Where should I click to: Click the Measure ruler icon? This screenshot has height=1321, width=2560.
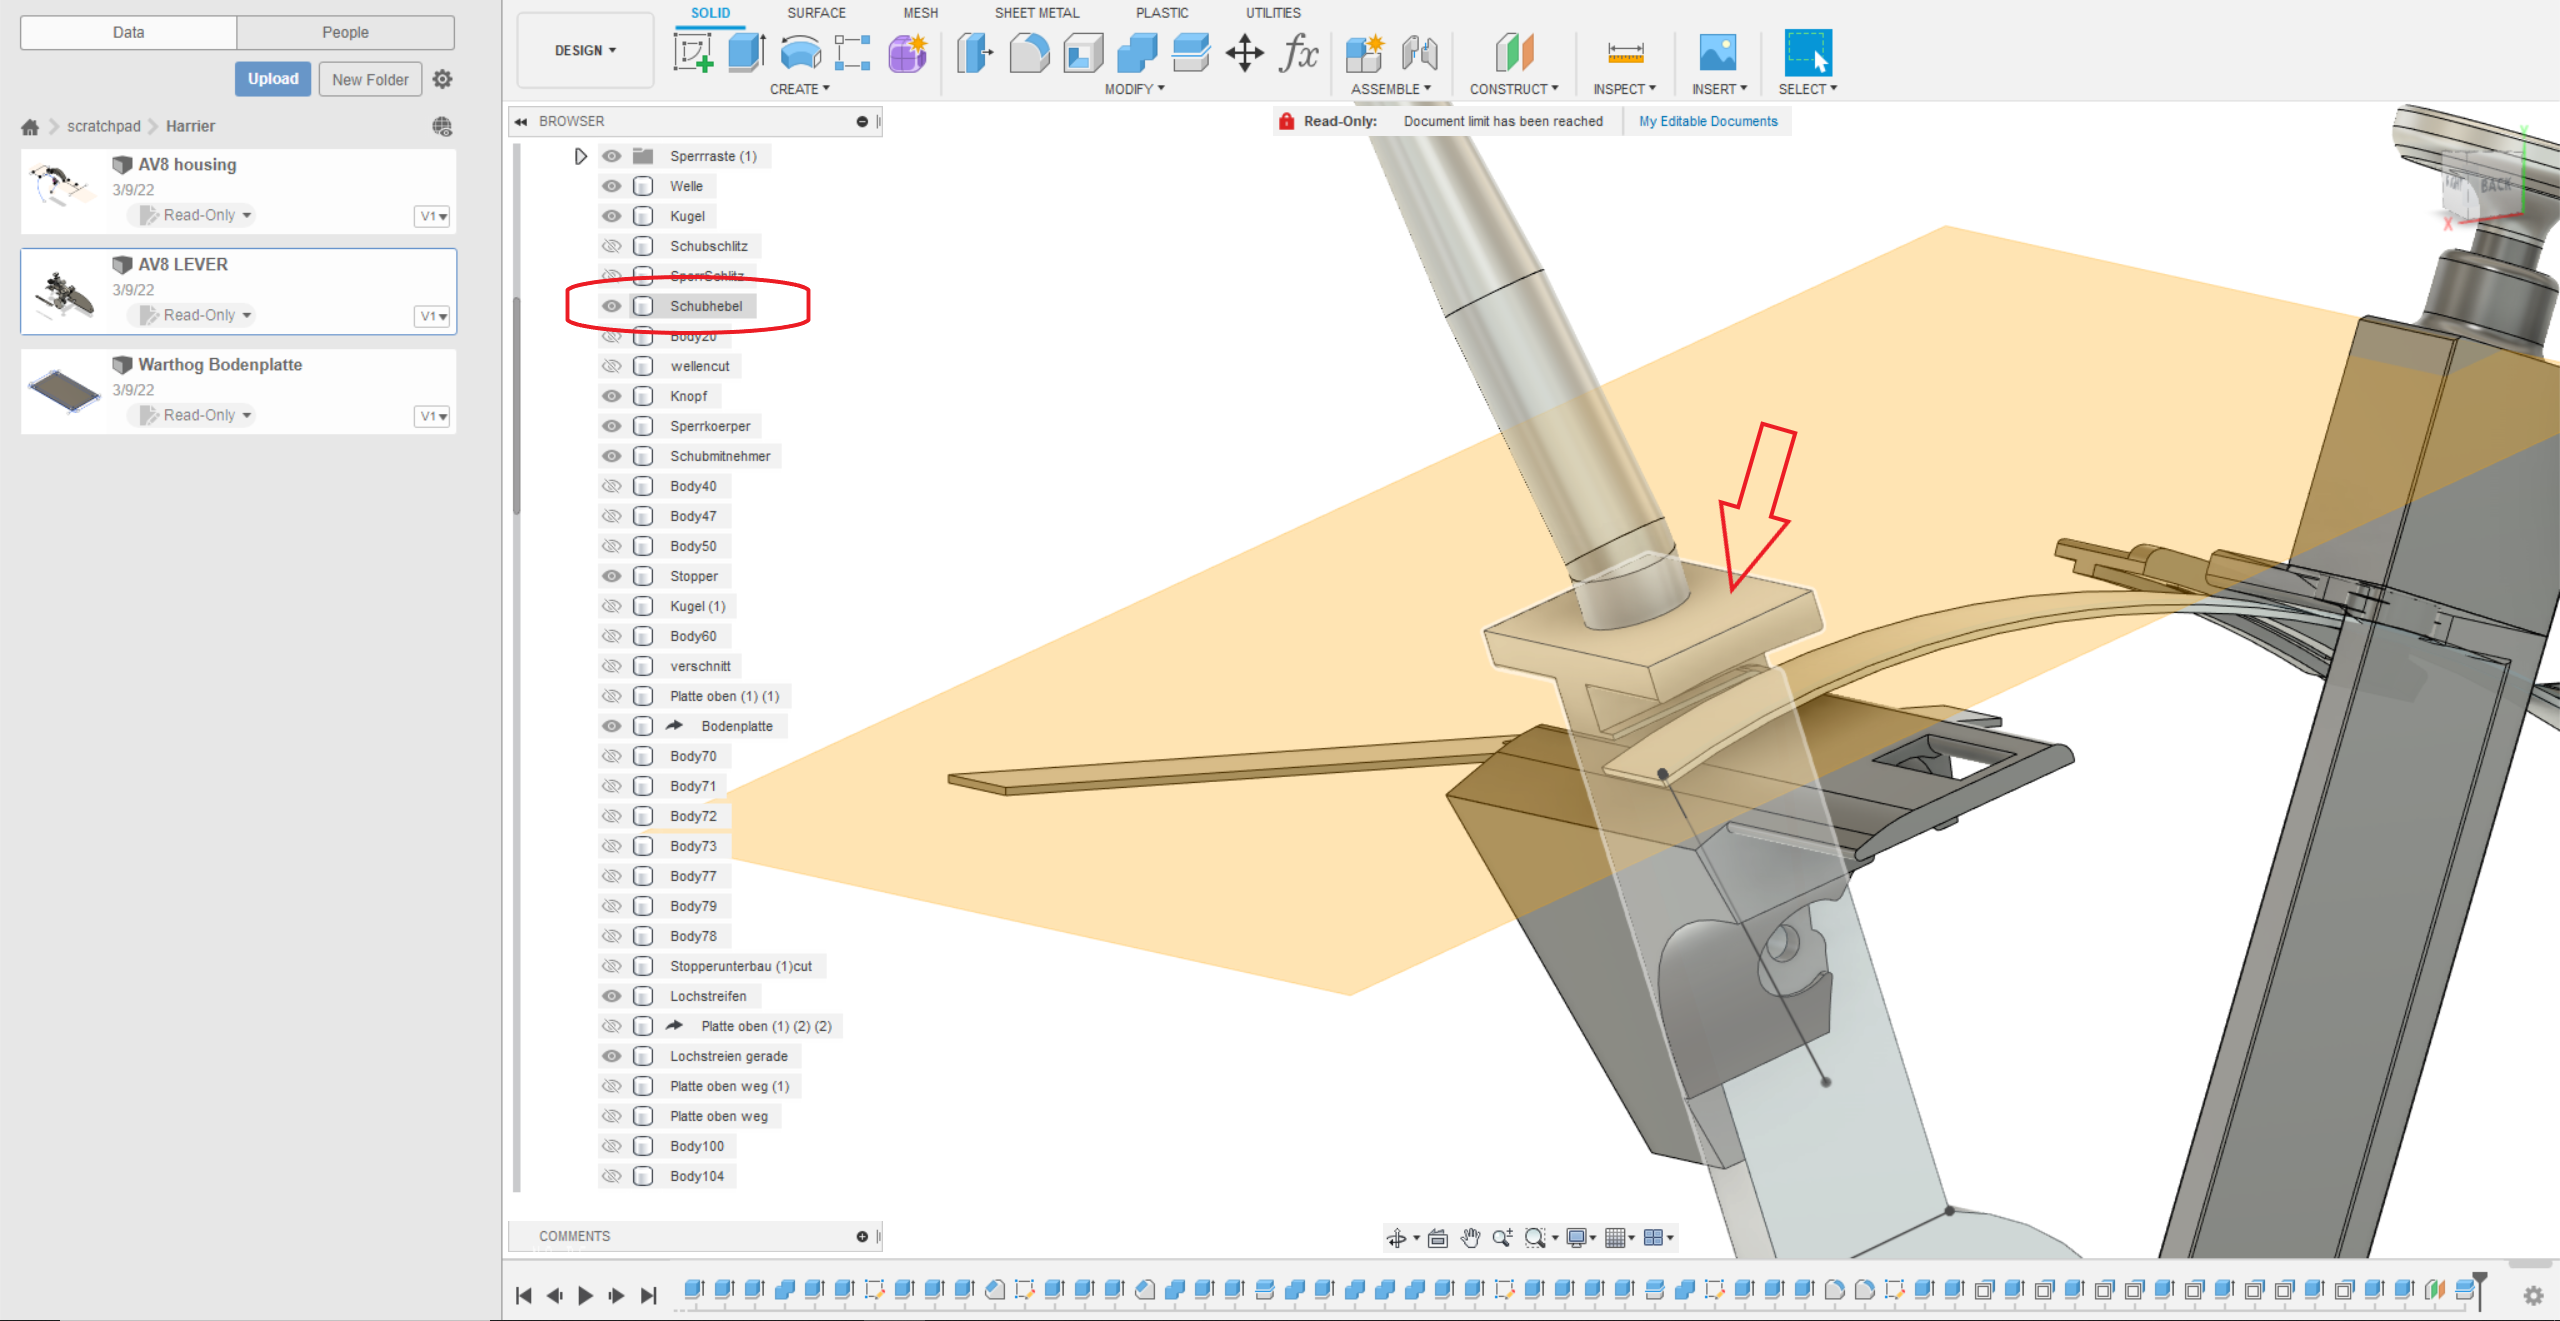1625,52
